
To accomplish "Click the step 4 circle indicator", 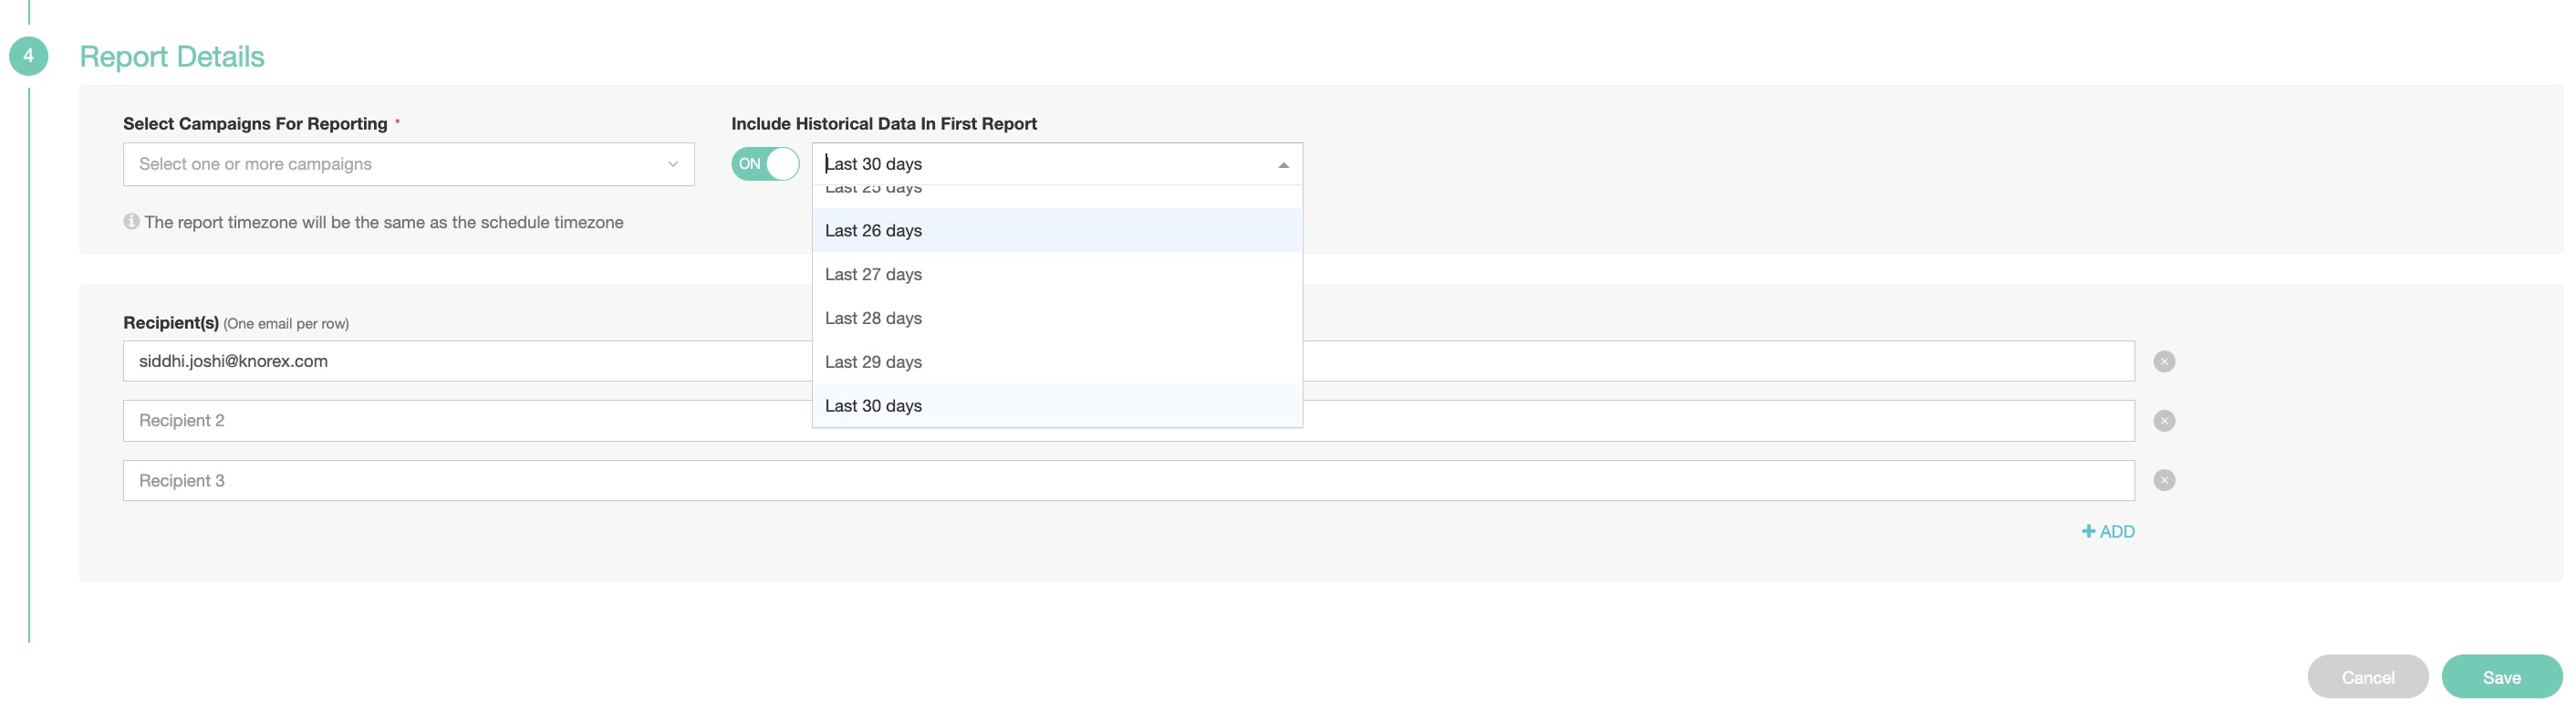I will coord(28,56).
